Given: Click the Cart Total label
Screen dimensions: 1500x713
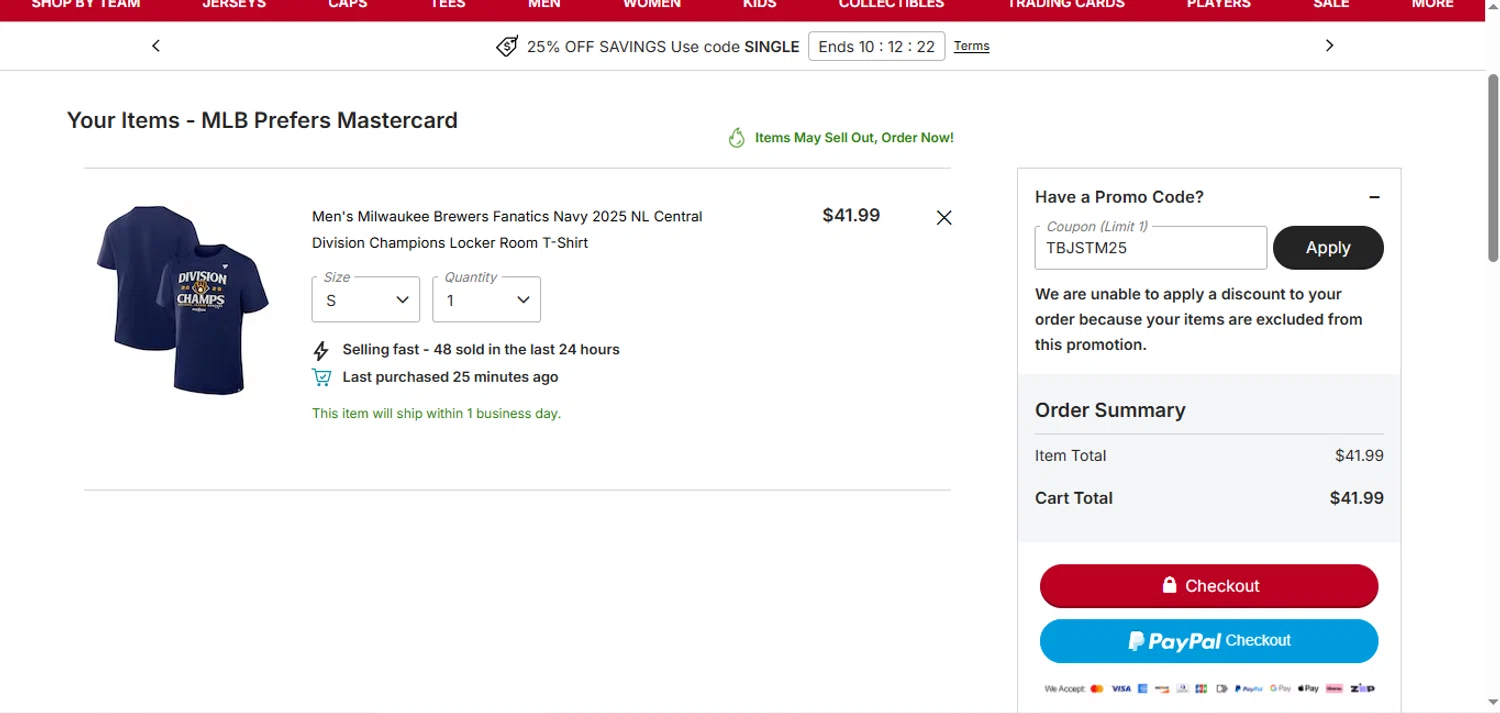Looking at the screenshot, I should [1074, 498].
